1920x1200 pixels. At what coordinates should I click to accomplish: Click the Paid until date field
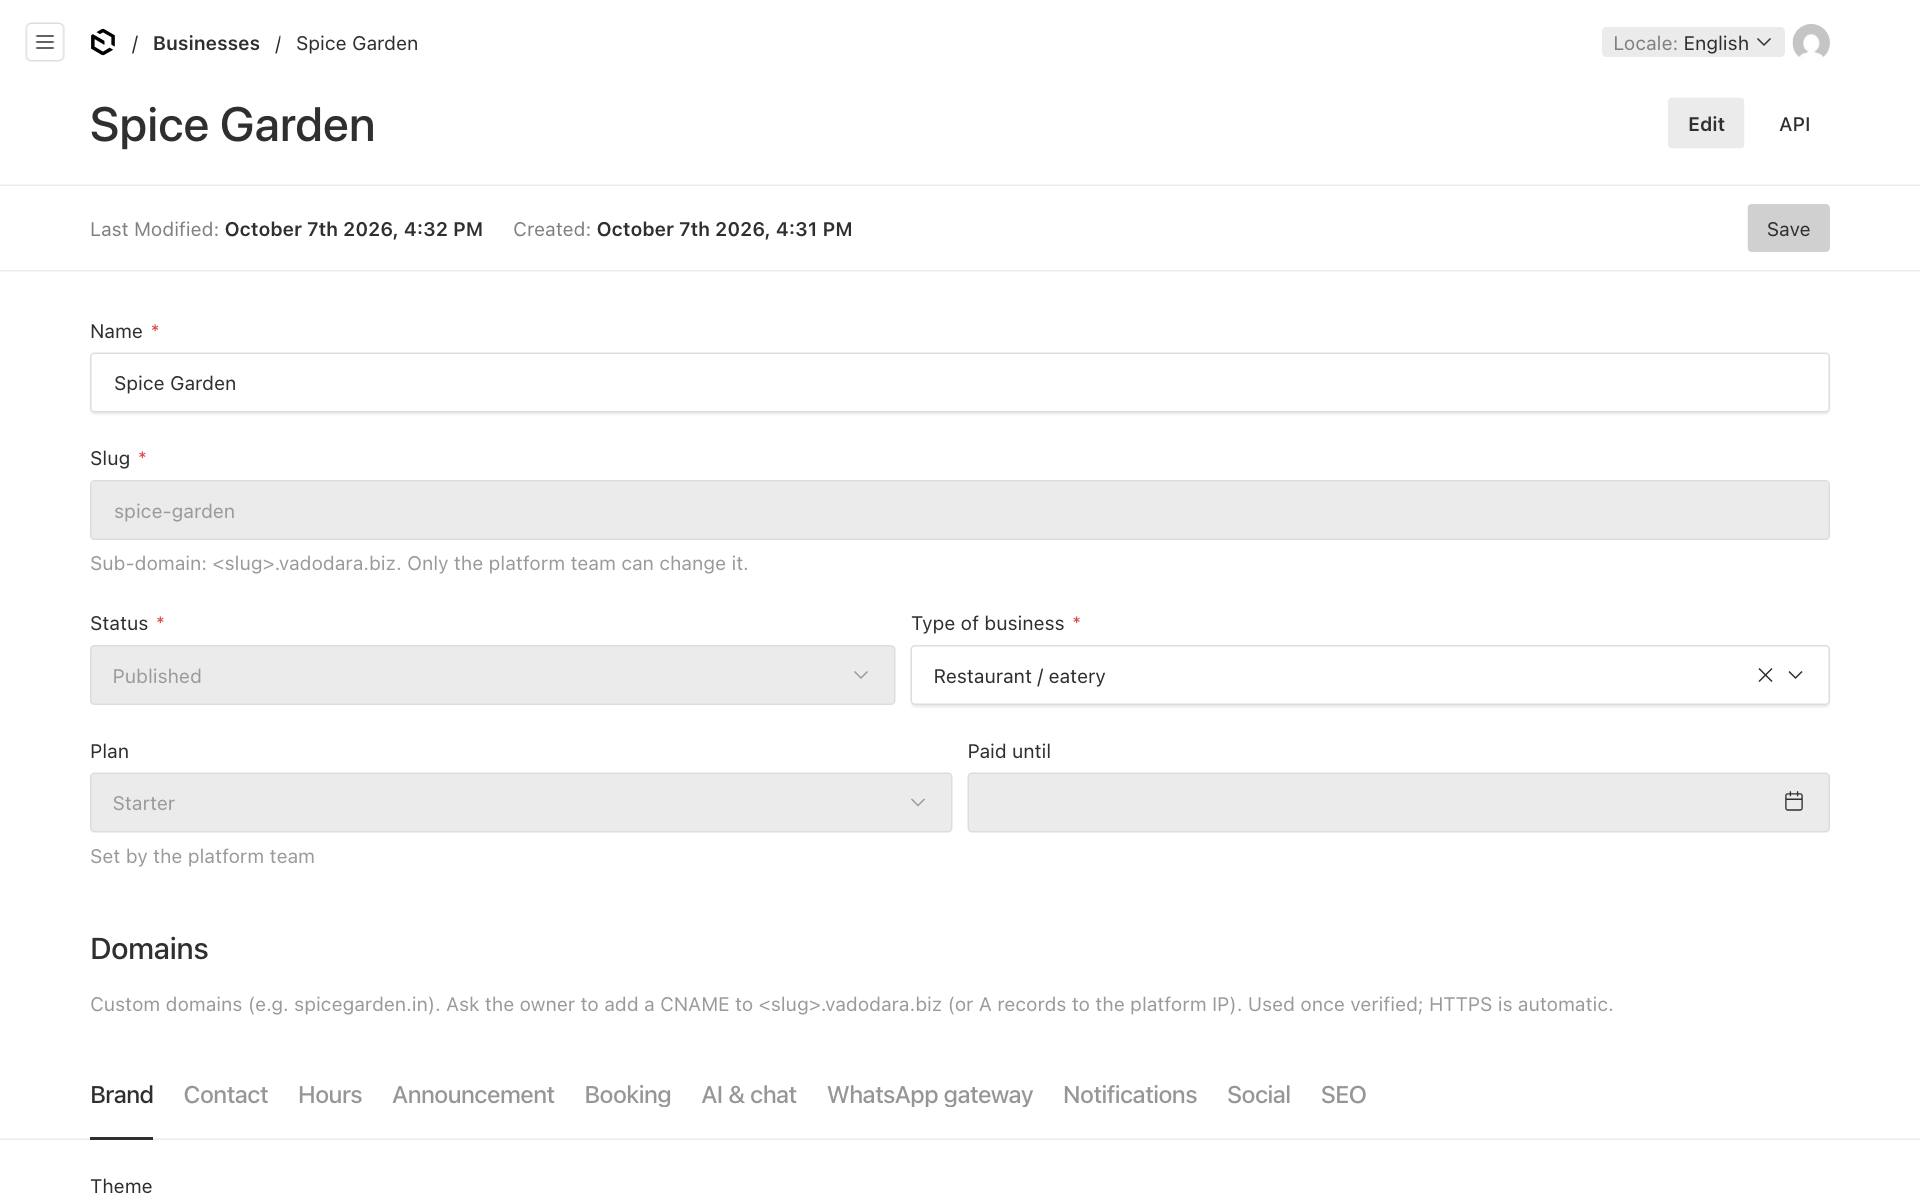1398,802
